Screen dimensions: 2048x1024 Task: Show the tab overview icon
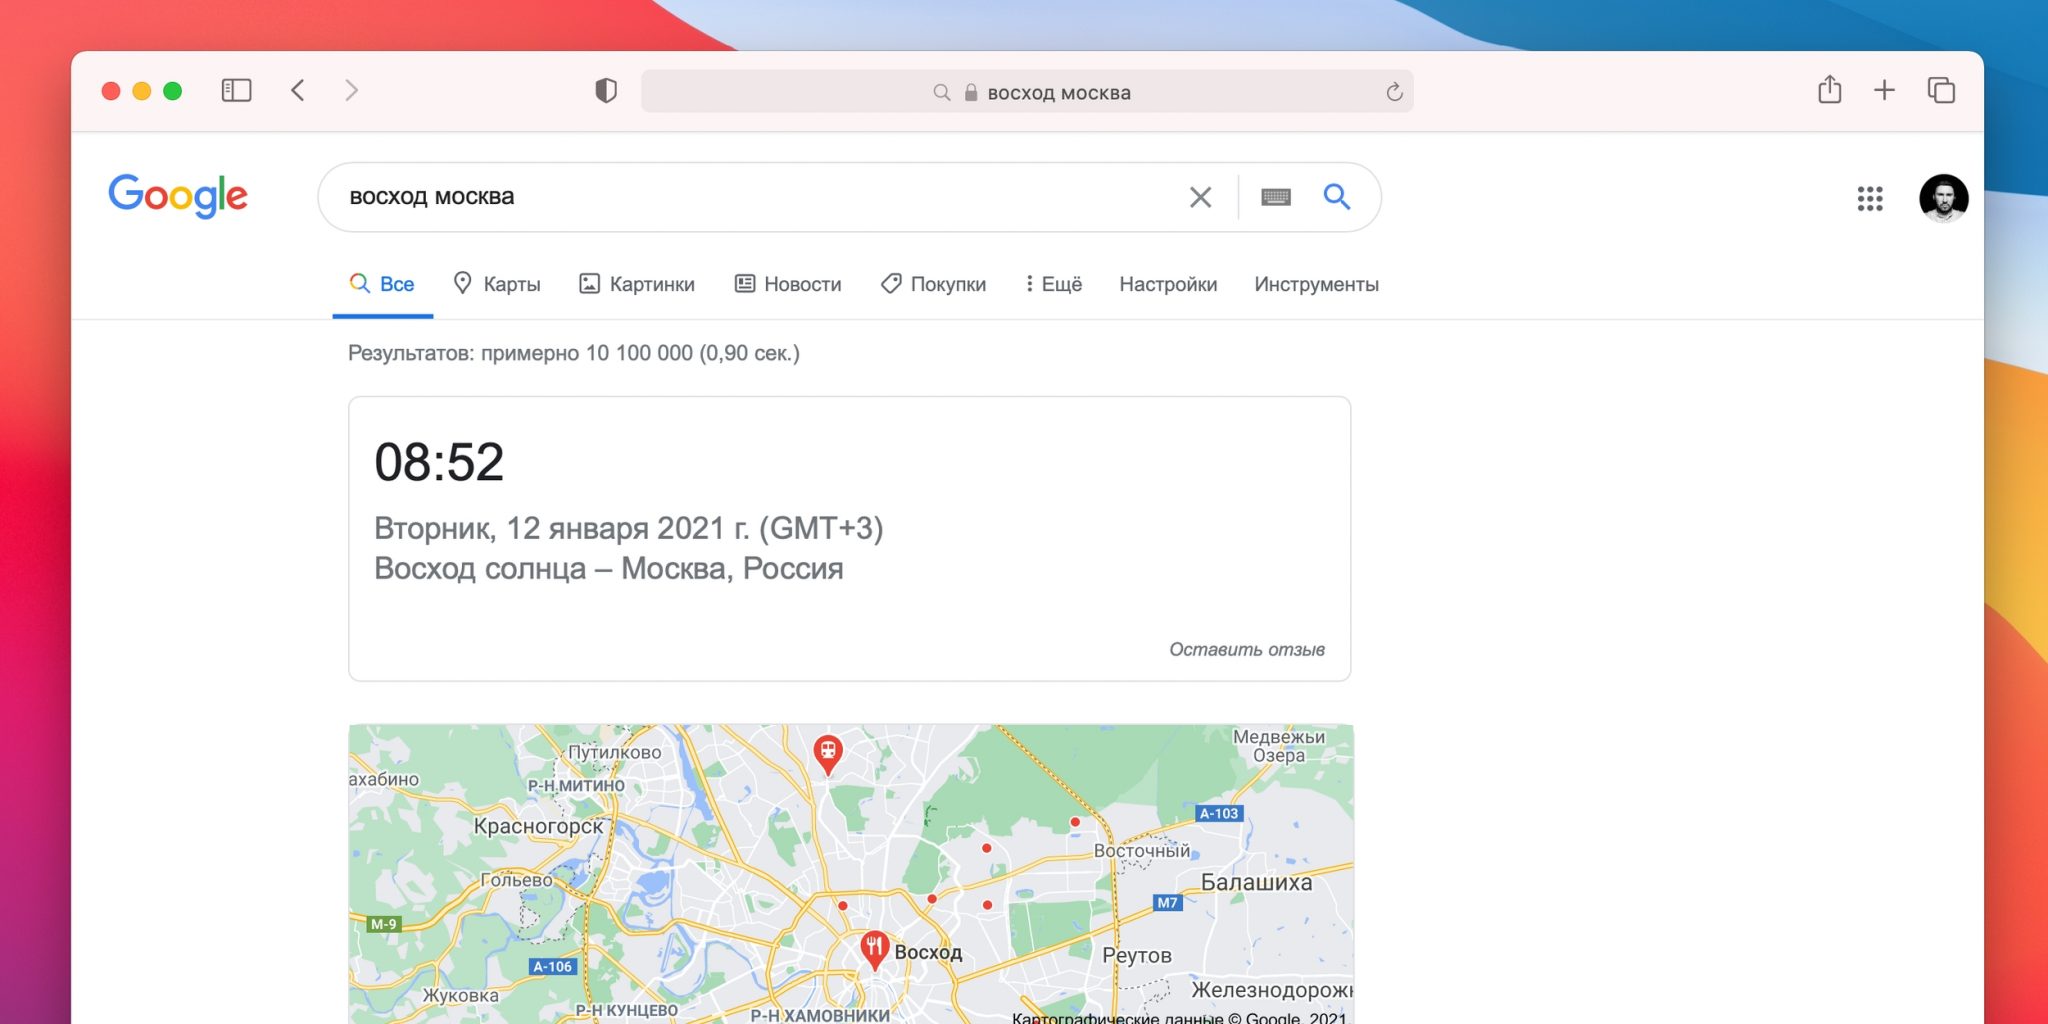click(x=1941, y=90)
